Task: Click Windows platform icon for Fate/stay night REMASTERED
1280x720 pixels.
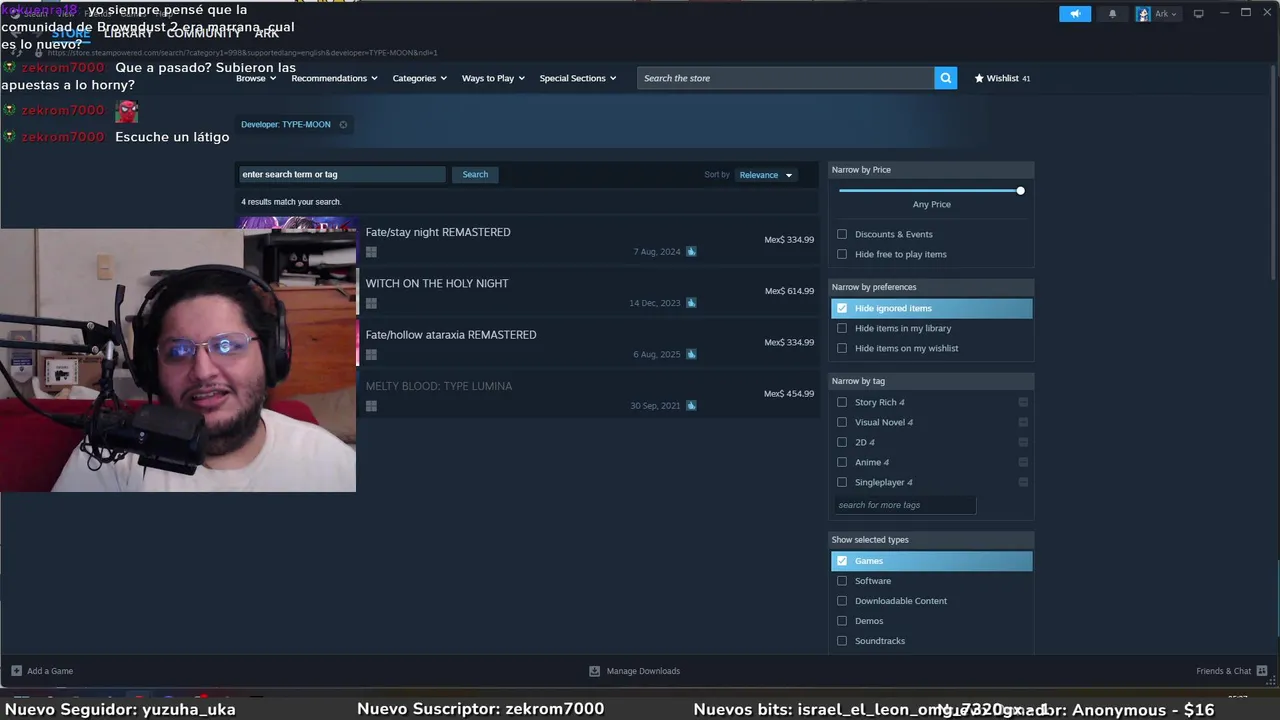Action: pos(371,252)
